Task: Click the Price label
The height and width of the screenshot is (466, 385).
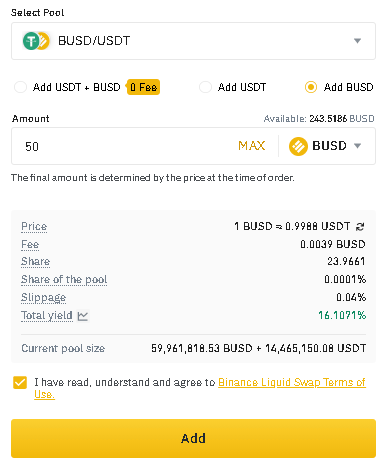Action: point(34,226)
